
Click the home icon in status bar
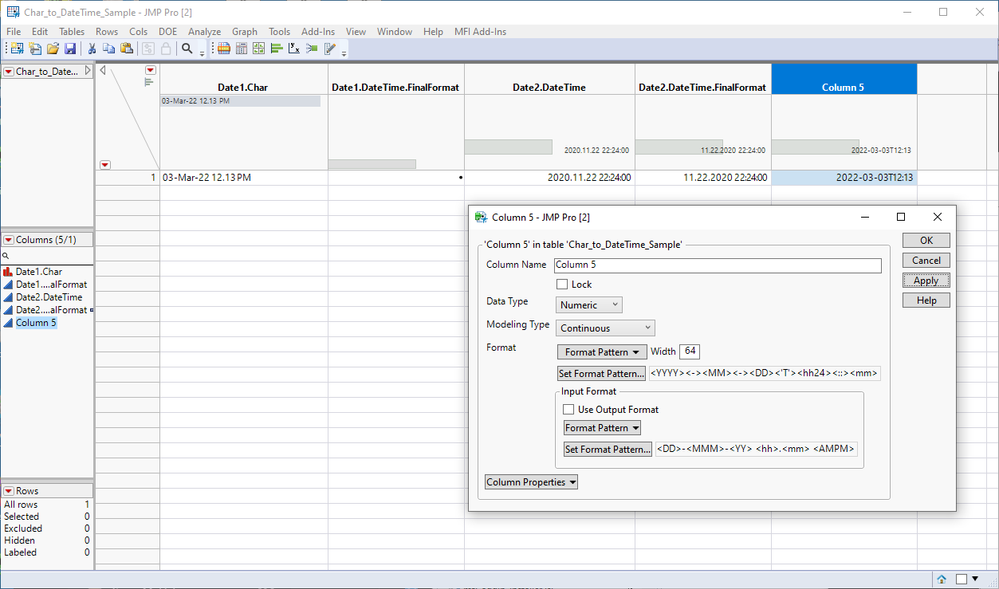pos(941,578)
